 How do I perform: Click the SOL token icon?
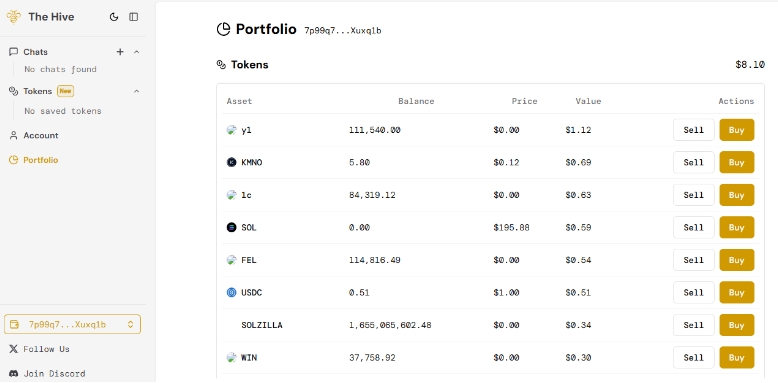coord(231,227)
